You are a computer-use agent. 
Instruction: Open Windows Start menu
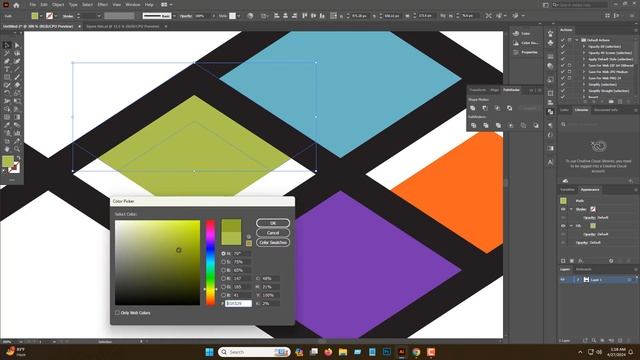tap(209, 352)
